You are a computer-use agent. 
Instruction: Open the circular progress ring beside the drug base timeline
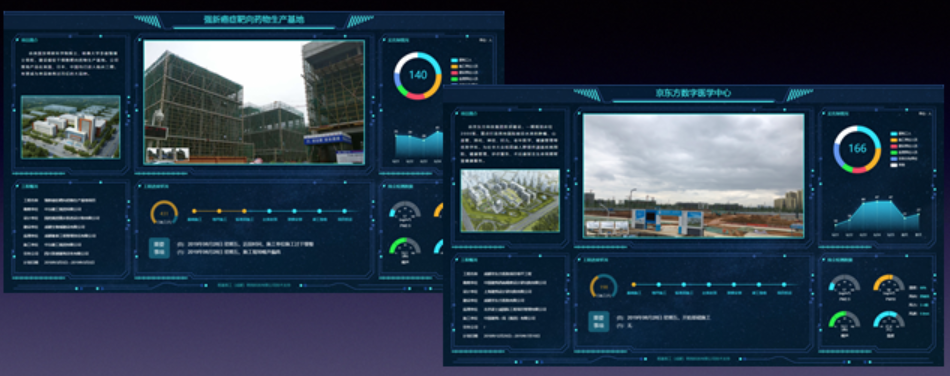pyautogui.click(x=164, y=214)
